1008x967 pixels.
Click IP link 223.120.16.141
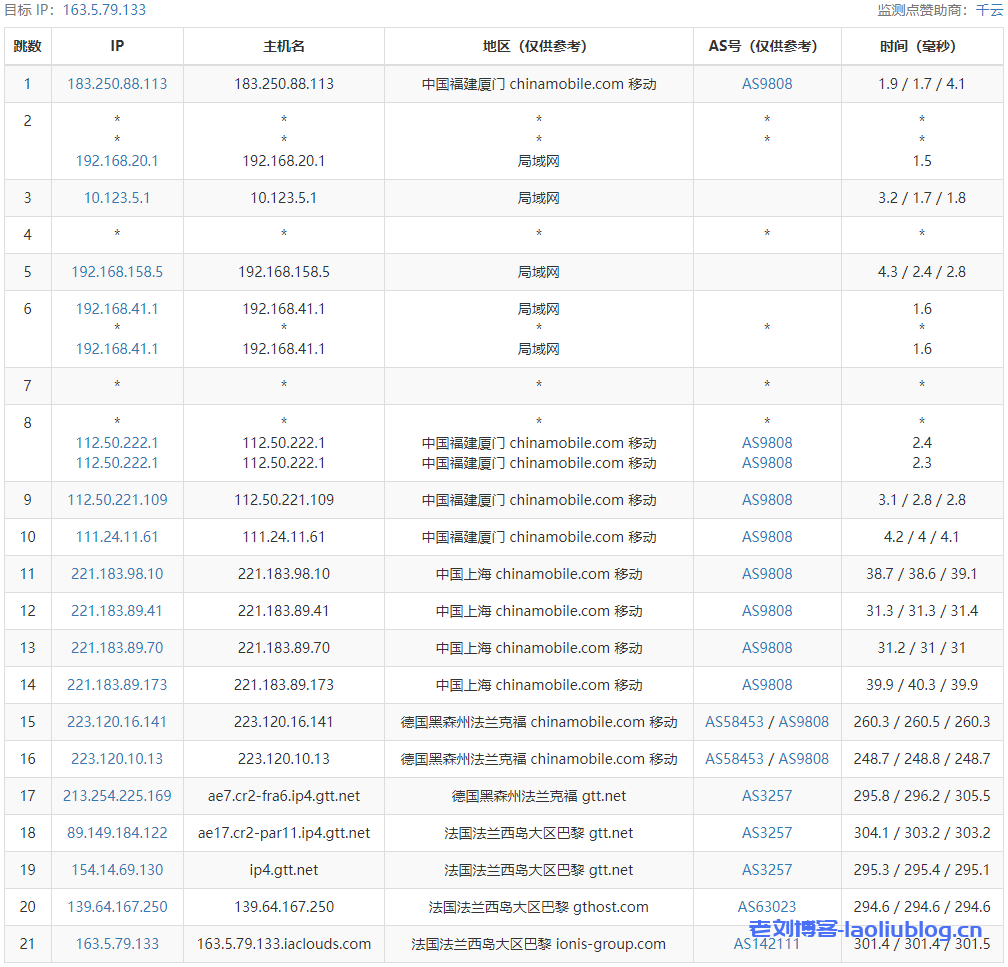tap(117, 722)
